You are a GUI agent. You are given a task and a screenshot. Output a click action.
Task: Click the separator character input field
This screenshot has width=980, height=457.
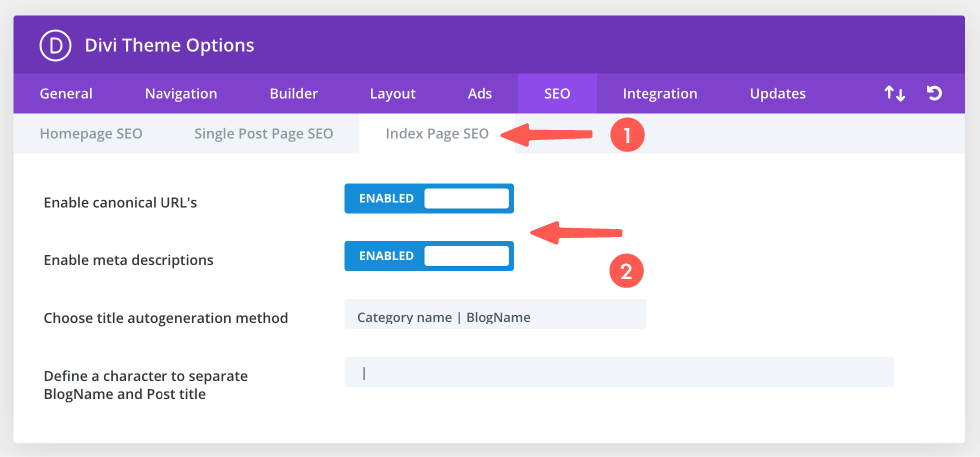coord(619,373)
